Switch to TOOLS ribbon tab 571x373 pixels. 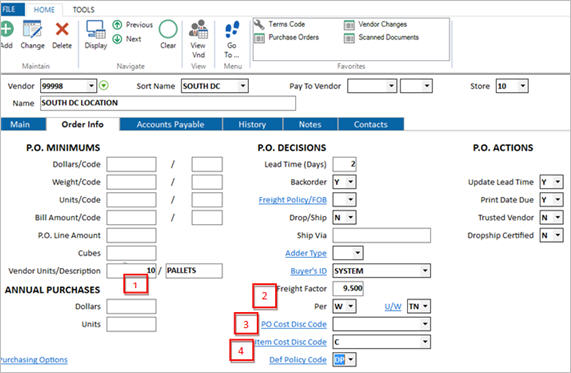pos(83,10)
